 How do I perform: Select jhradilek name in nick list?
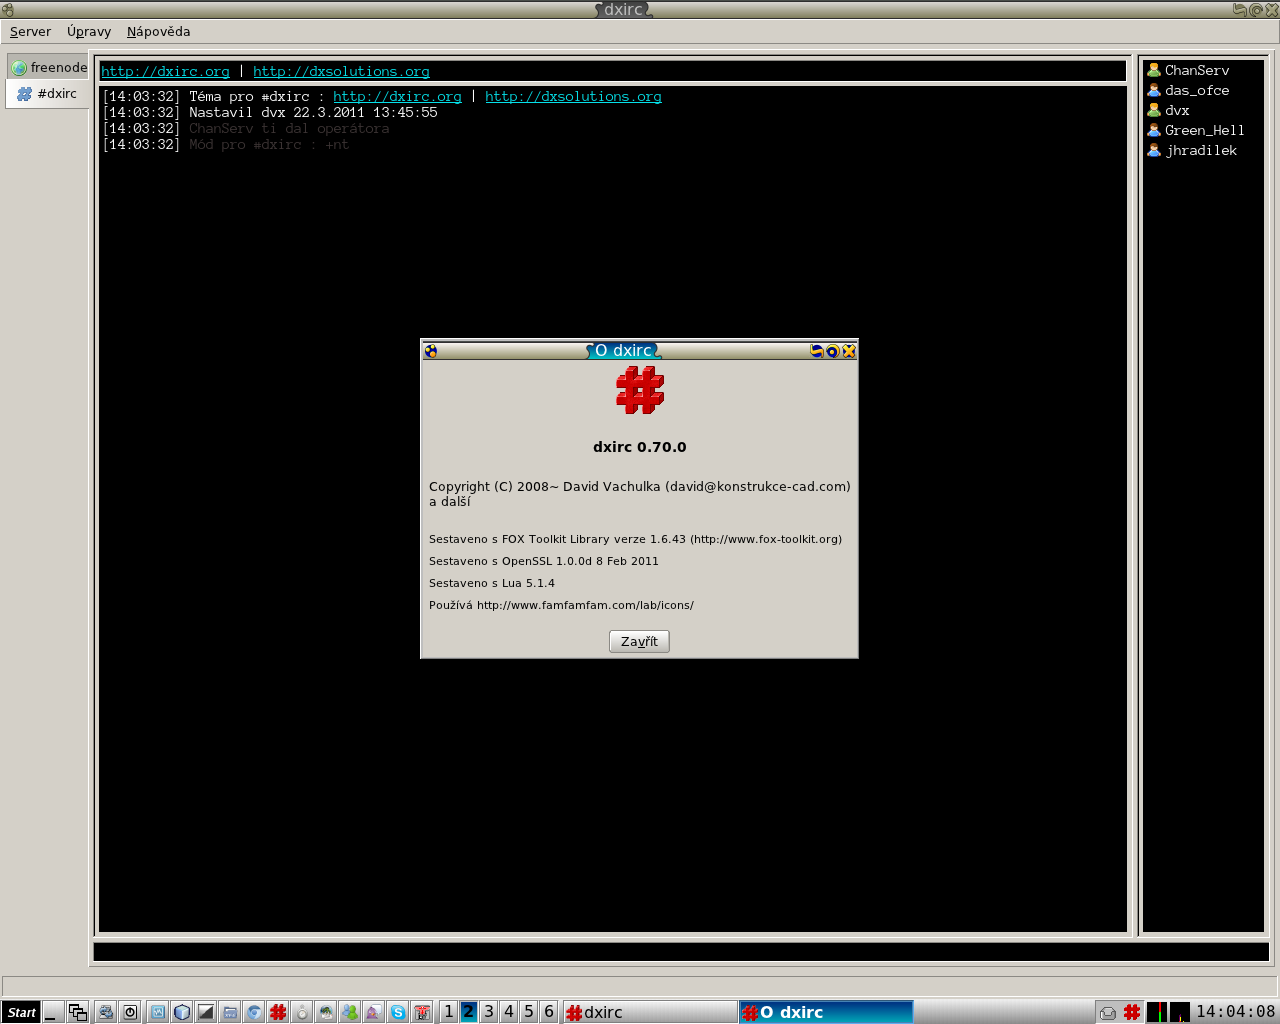click(x=1201, y=150)
